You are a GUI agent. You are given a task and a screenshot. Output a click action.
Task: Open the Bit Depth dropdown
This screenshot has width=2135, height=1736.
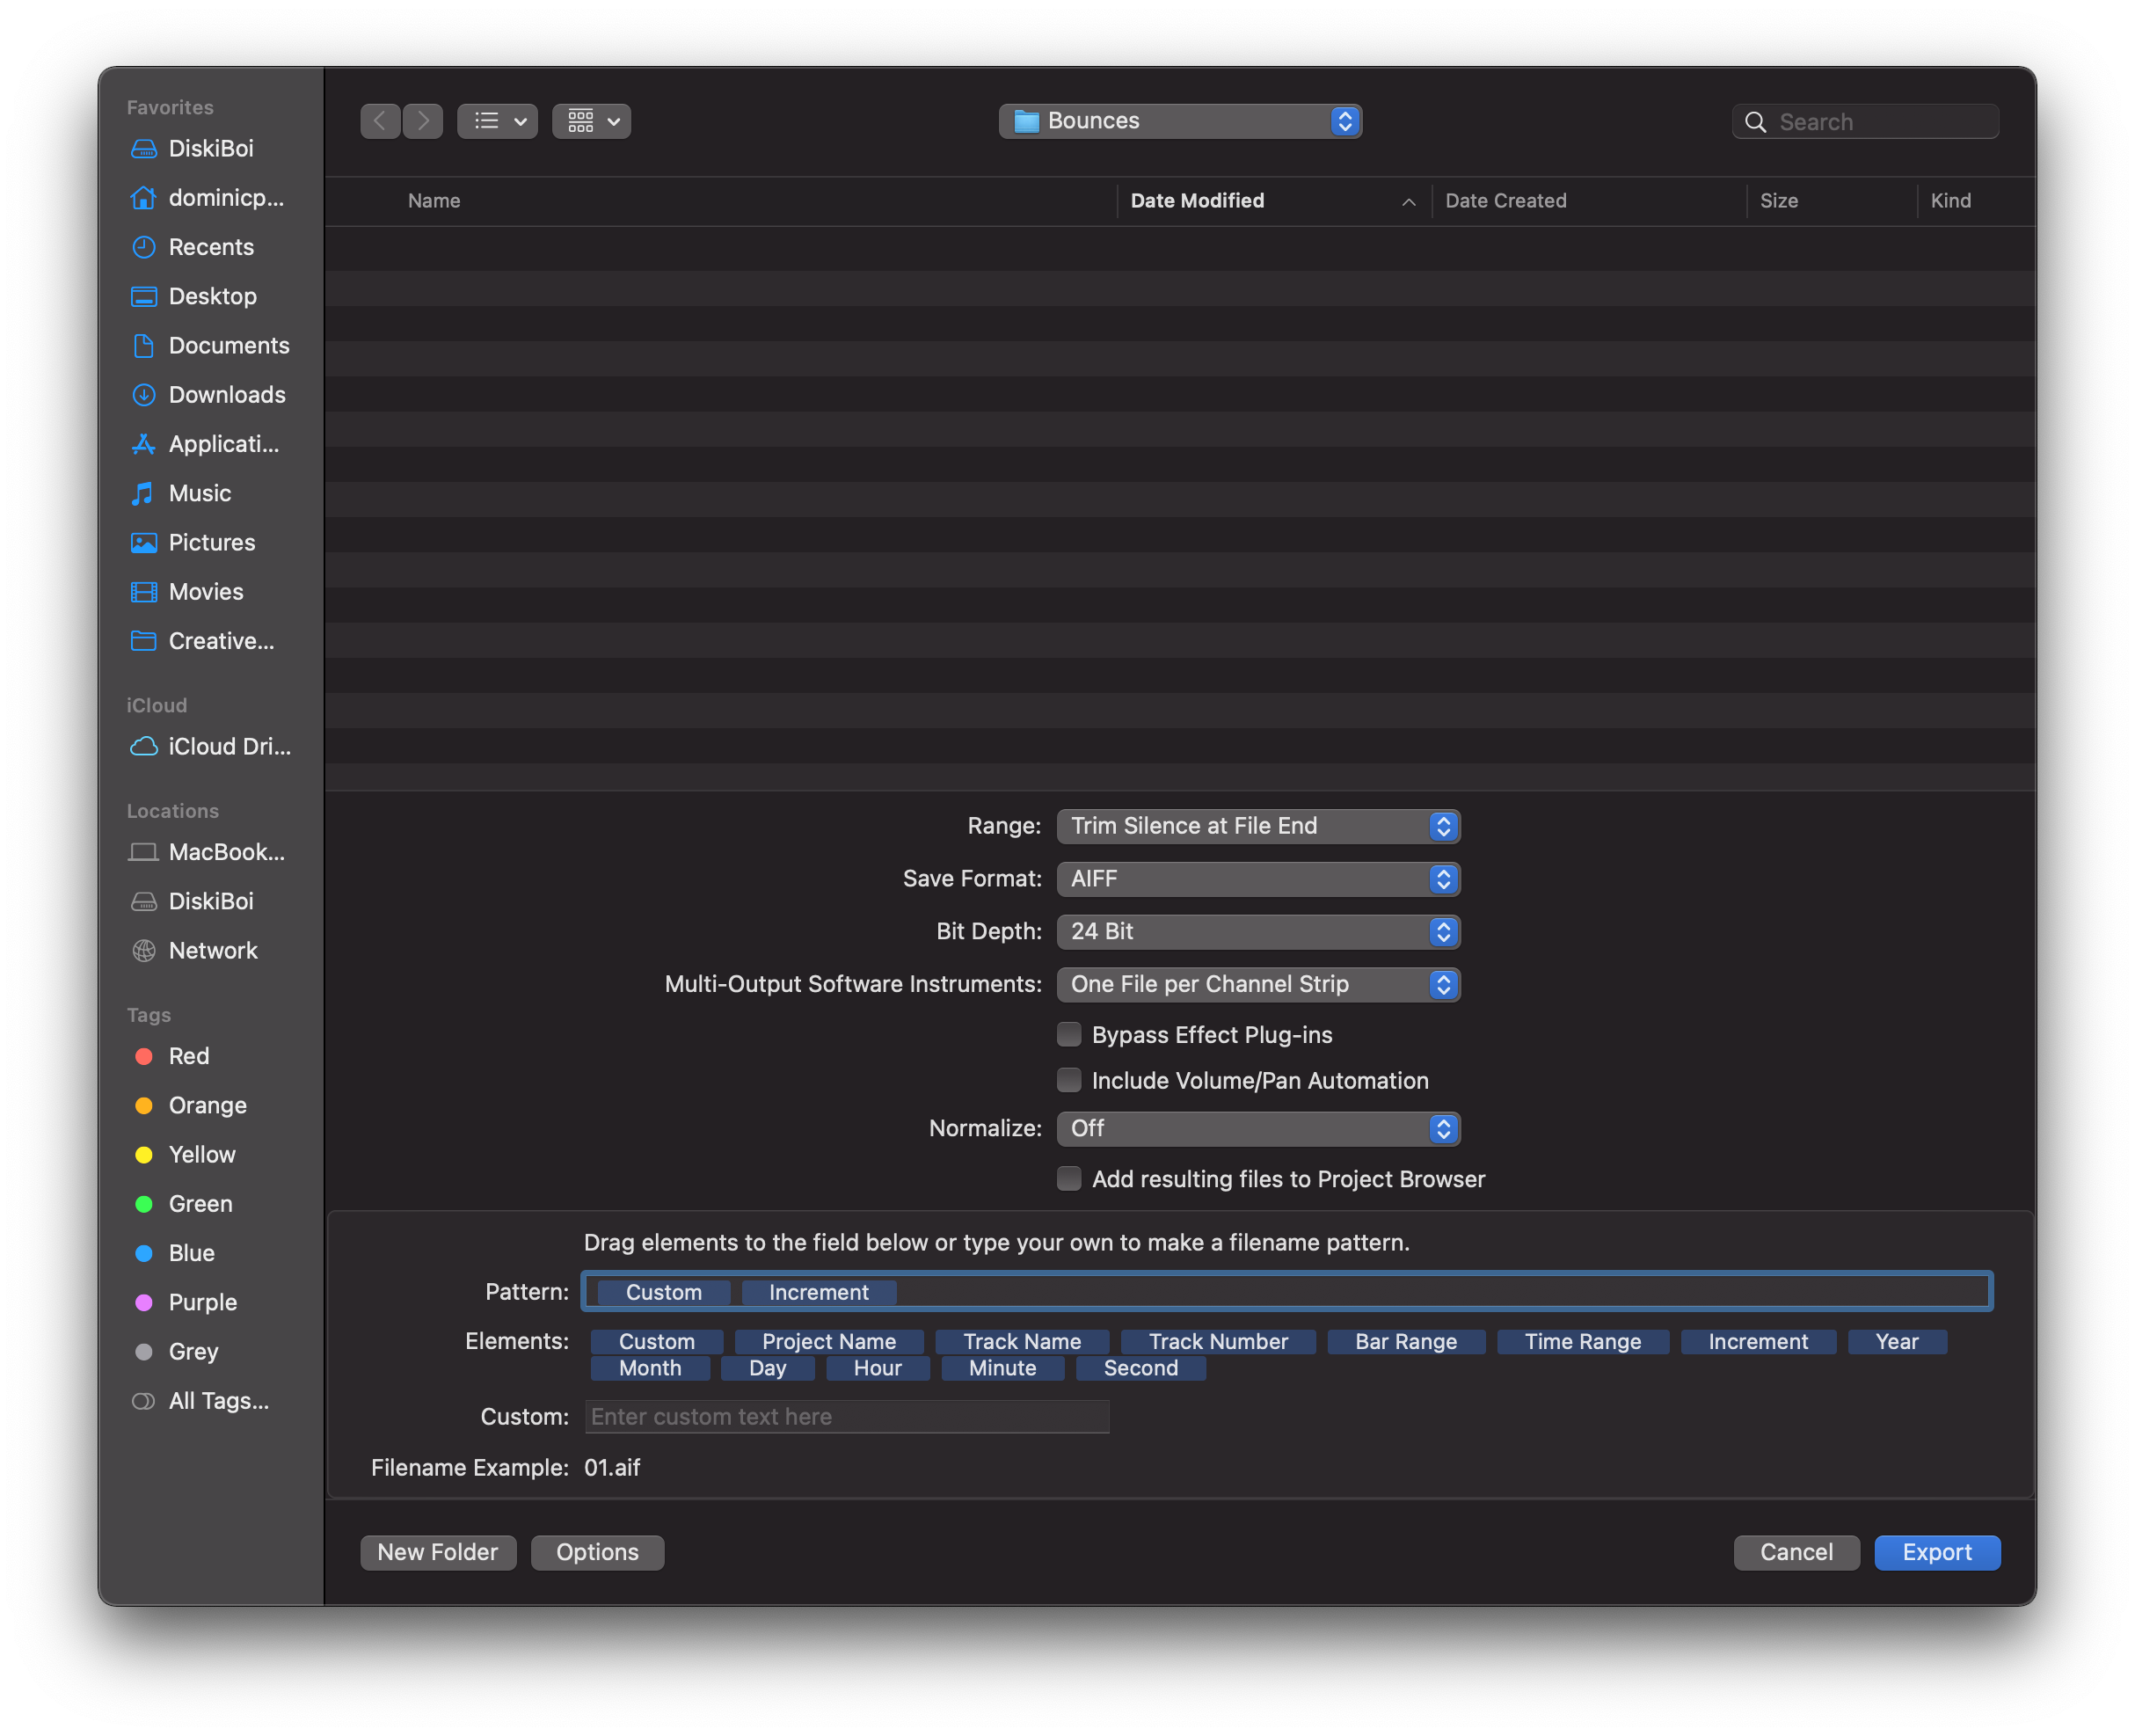coord(1257,932)
